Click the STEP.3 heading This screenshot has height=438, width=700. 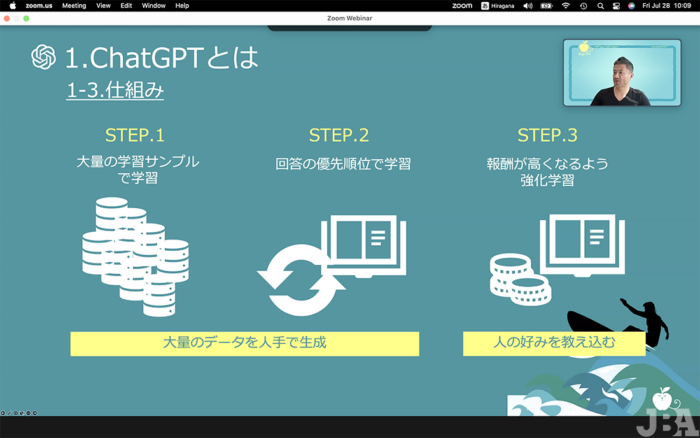[547, 135]
